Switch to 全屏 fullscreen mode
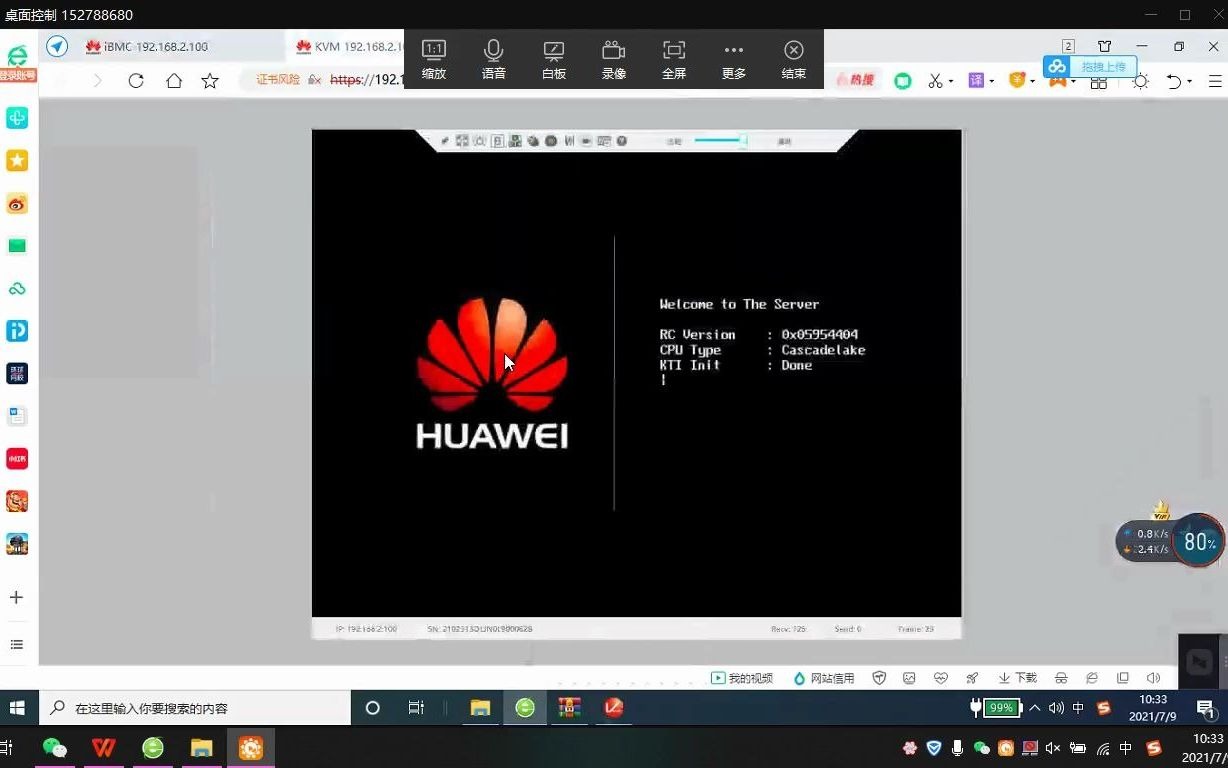 click(674, 59)
